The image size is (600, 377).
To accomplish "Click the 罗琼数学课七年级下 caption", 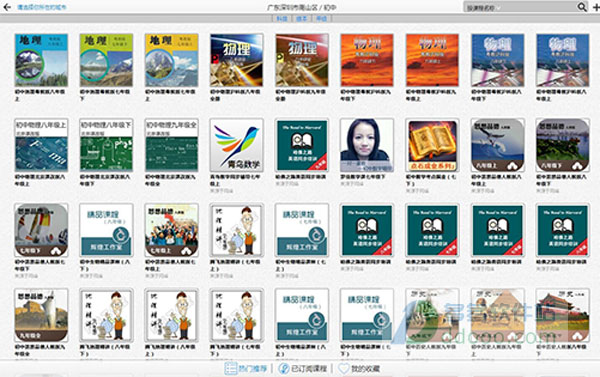I will 363,177.
